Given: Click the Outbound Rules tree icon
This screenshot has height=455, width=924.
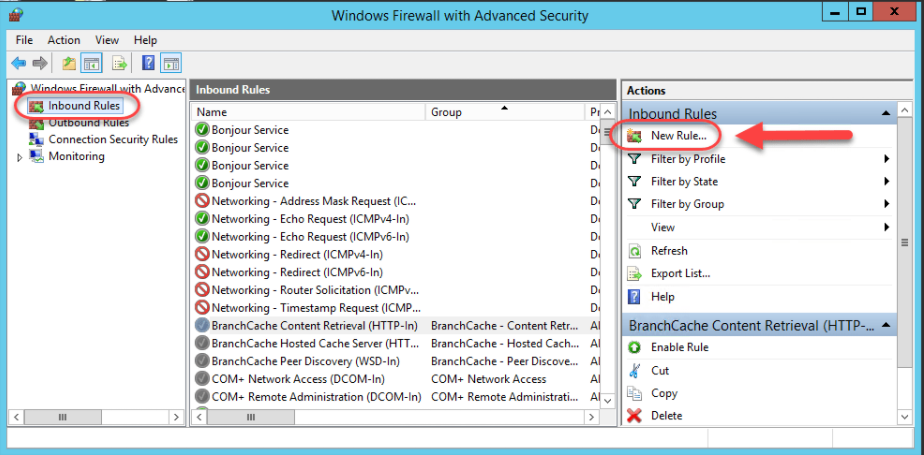Looking at the screenshot, I should coord(37,123).
